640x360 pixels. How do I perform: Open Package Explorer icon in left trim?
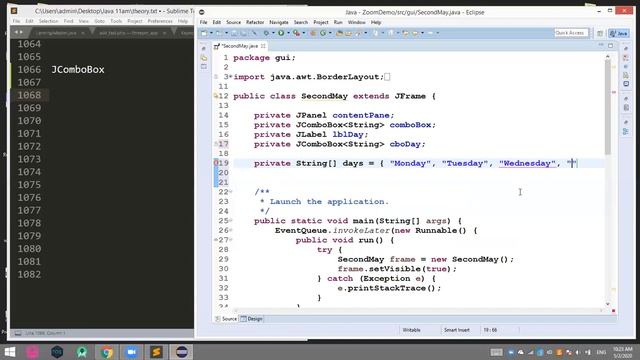[x=204, y=58]
